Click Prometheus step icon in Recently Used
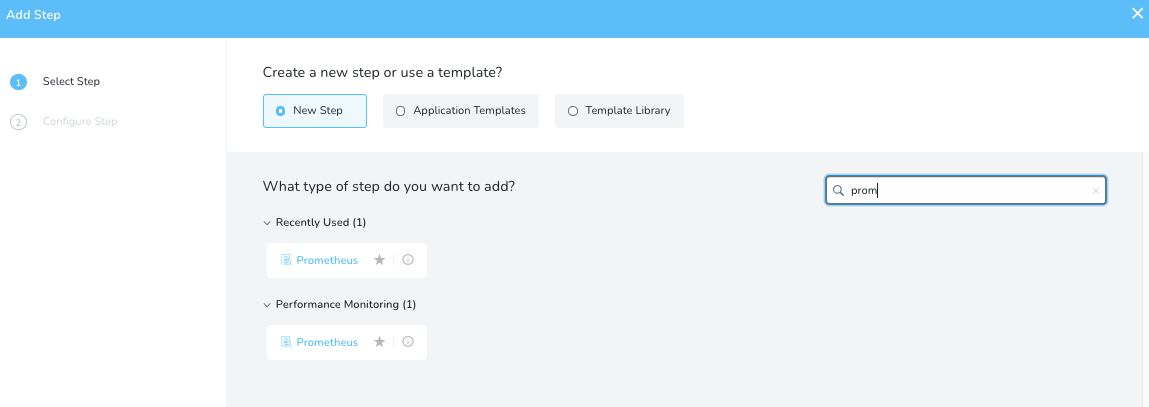 click(287, 260)
